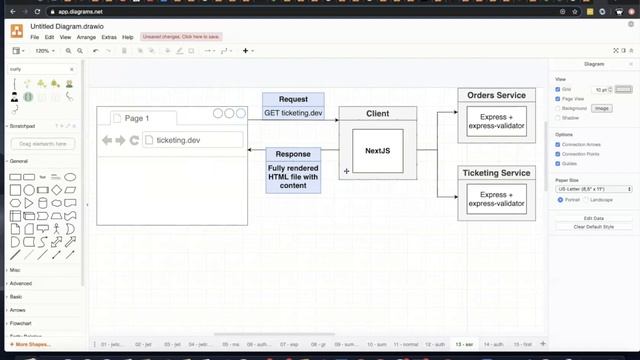Switch to page tab 11 - normal
Image resolution: width=640 pixels, height=360 pixels.
pos(406,344)
